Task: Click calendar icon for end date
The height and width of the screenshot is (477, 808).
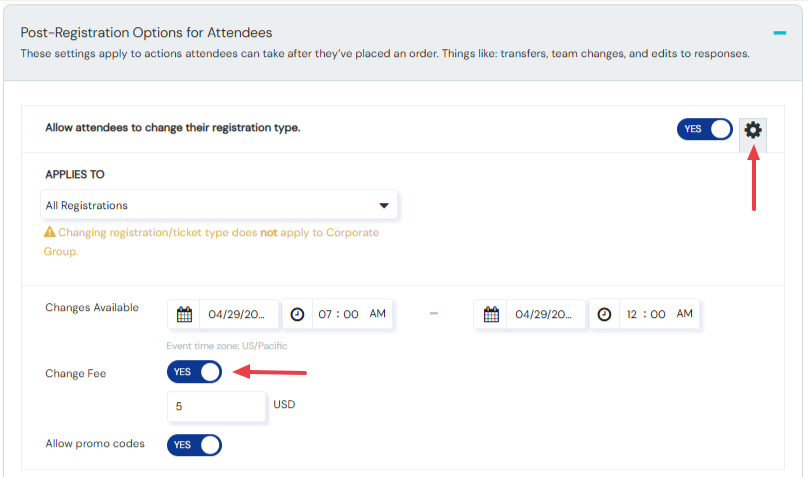Action: (491, 314)
